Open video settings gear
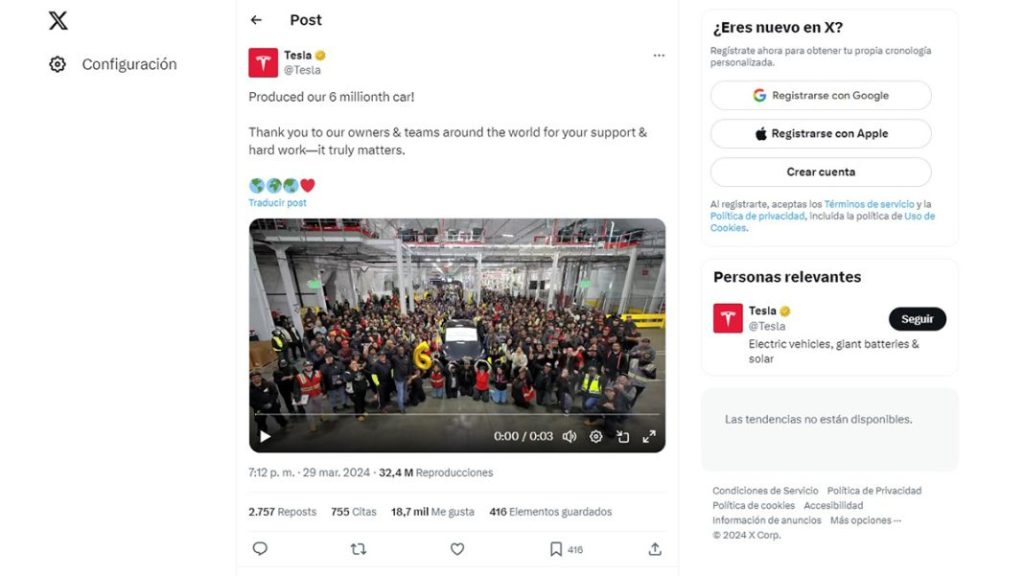This screenshot has width=1024, height=576. [596, 436]
